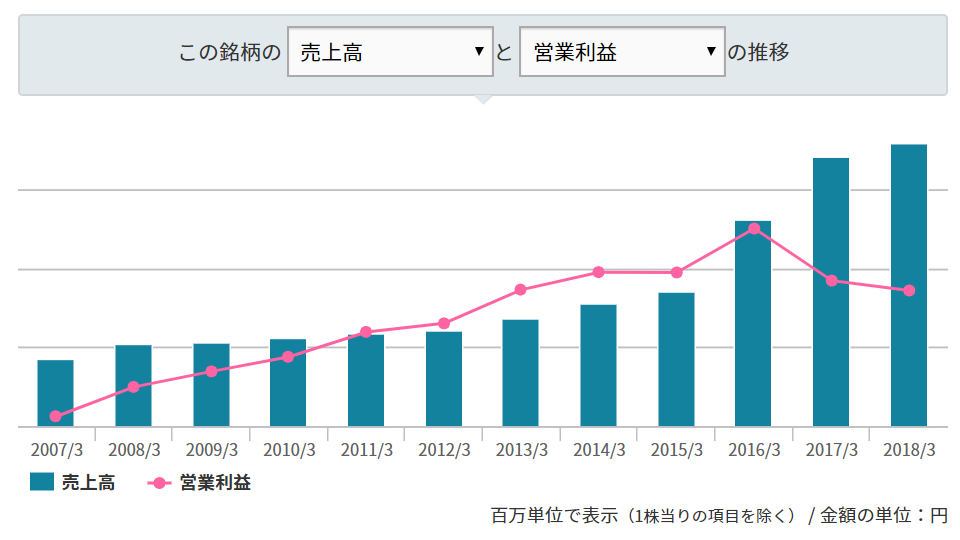This screenshot has height=540, width=960.
Task: Select the 2011/3 operating profit point
Action: (x=366, y=332)
